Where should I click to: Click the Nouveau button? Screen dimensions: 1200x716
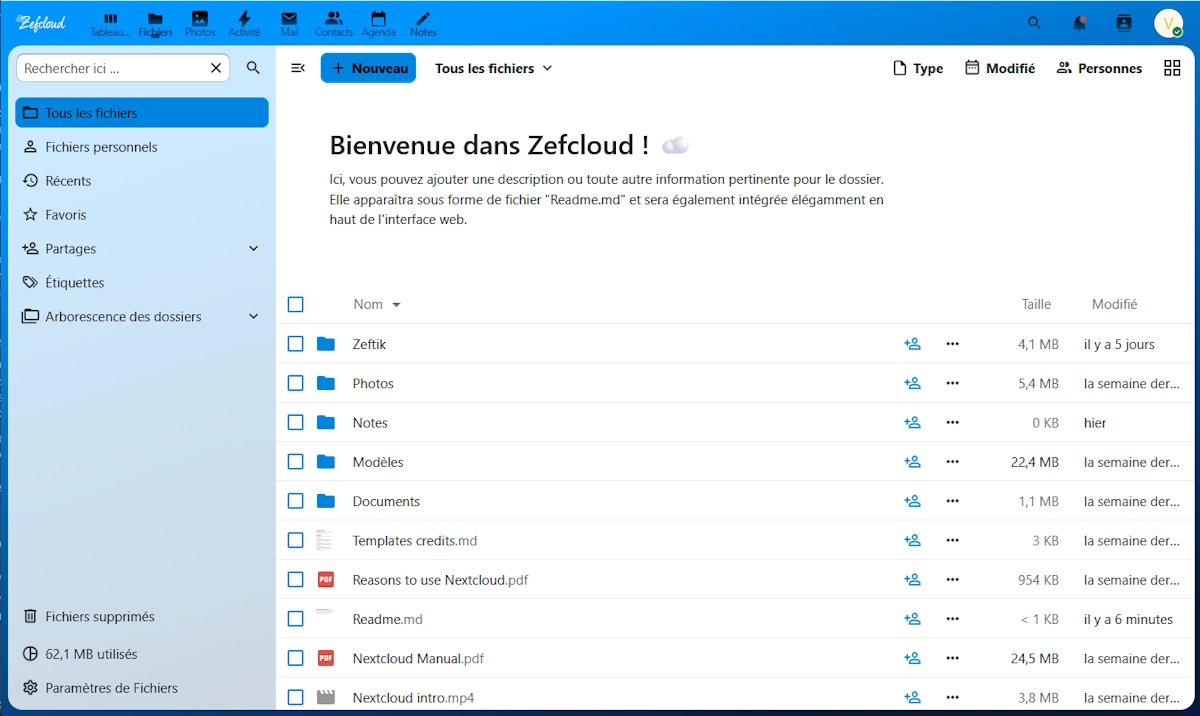tap(368, 68)
